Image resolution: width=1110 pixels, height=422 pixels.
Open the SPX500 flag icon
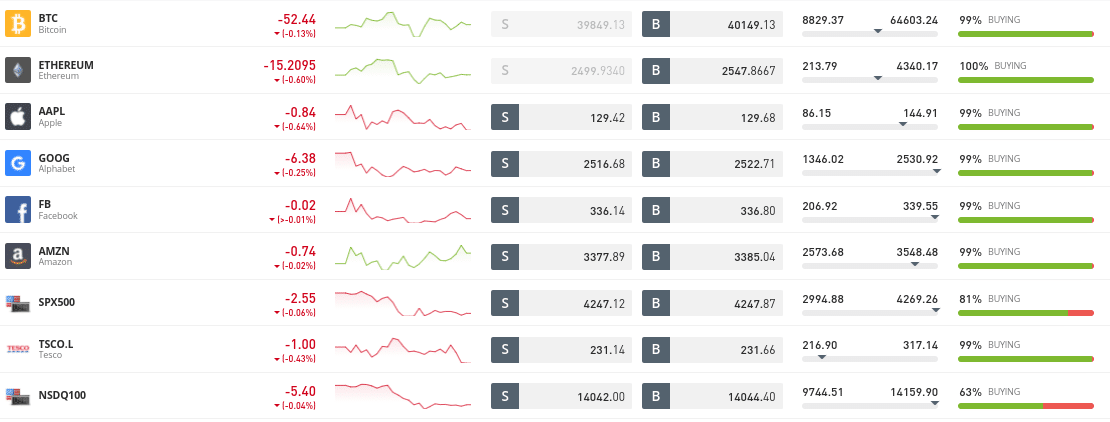pos(18,302)
